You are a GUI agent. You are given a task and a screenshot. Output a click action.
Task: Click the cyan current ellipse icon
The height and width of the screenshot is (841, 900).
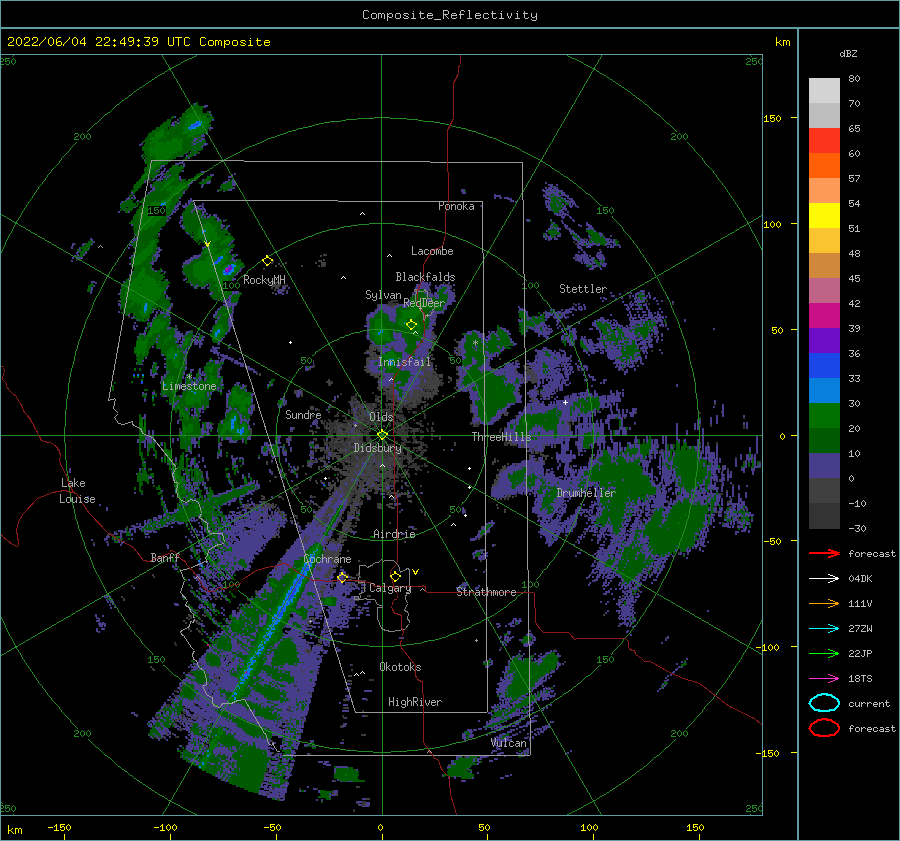[x=824, y=703]
